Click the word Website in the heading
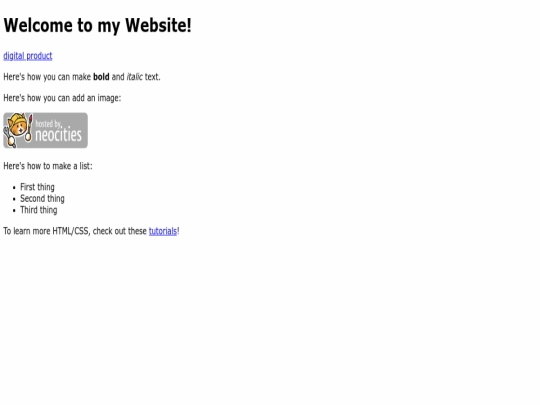540x405 pixels. point(156,25)
